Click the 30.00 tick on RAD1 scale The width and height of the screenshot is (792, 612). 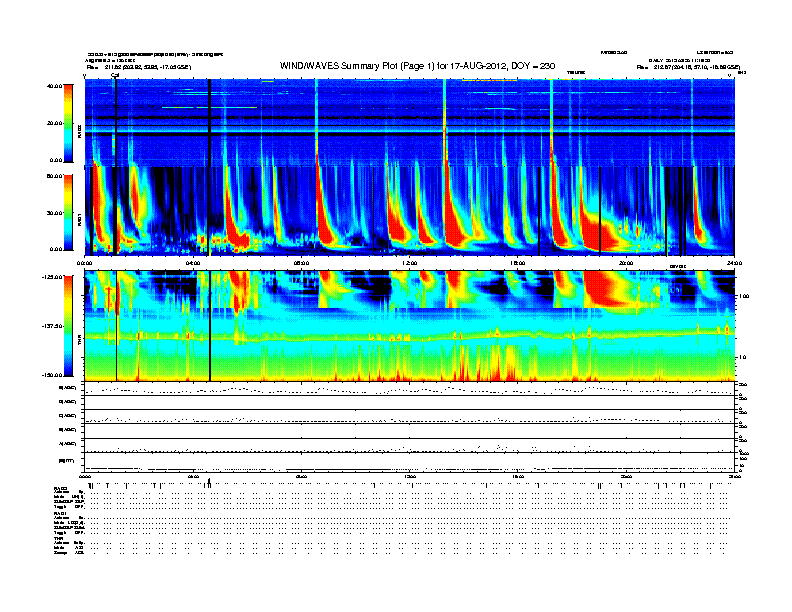[54, 213]
